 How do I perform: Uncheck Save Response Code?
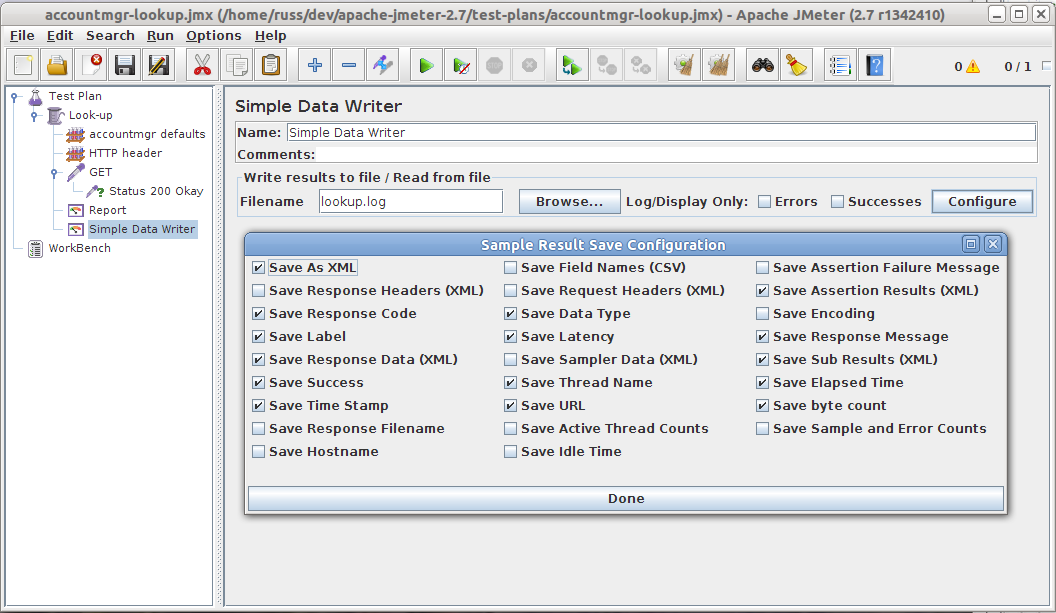click(259, 313)
